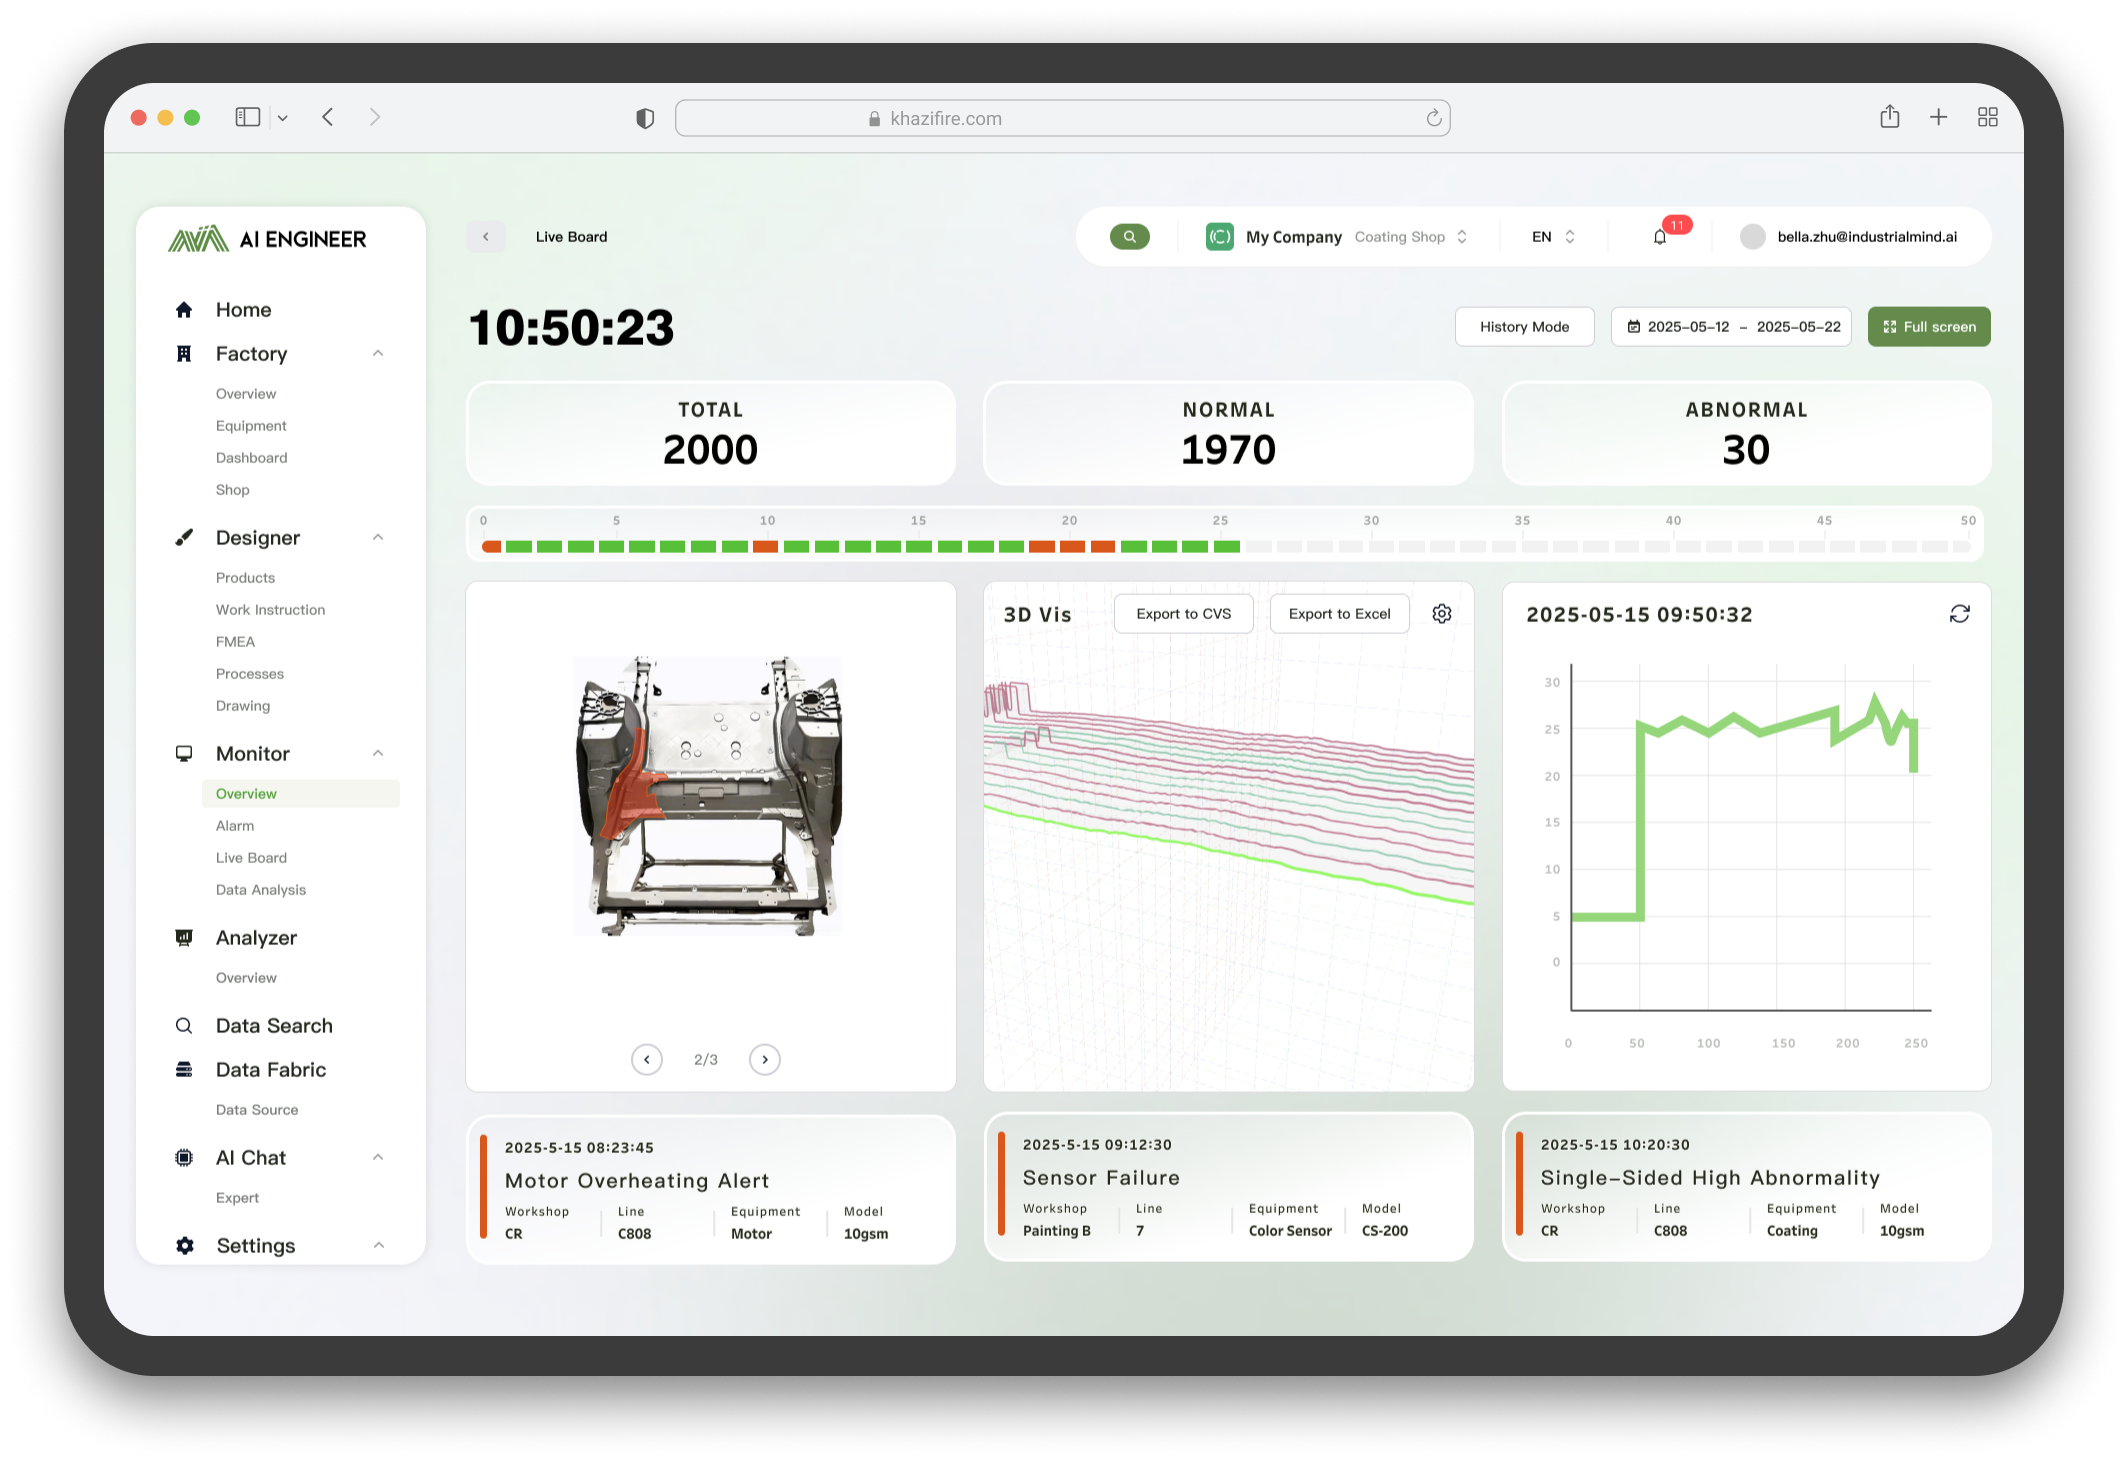Collapse the Factory menu section
The image size is (2128, 1462).
[x=378, y=354]
